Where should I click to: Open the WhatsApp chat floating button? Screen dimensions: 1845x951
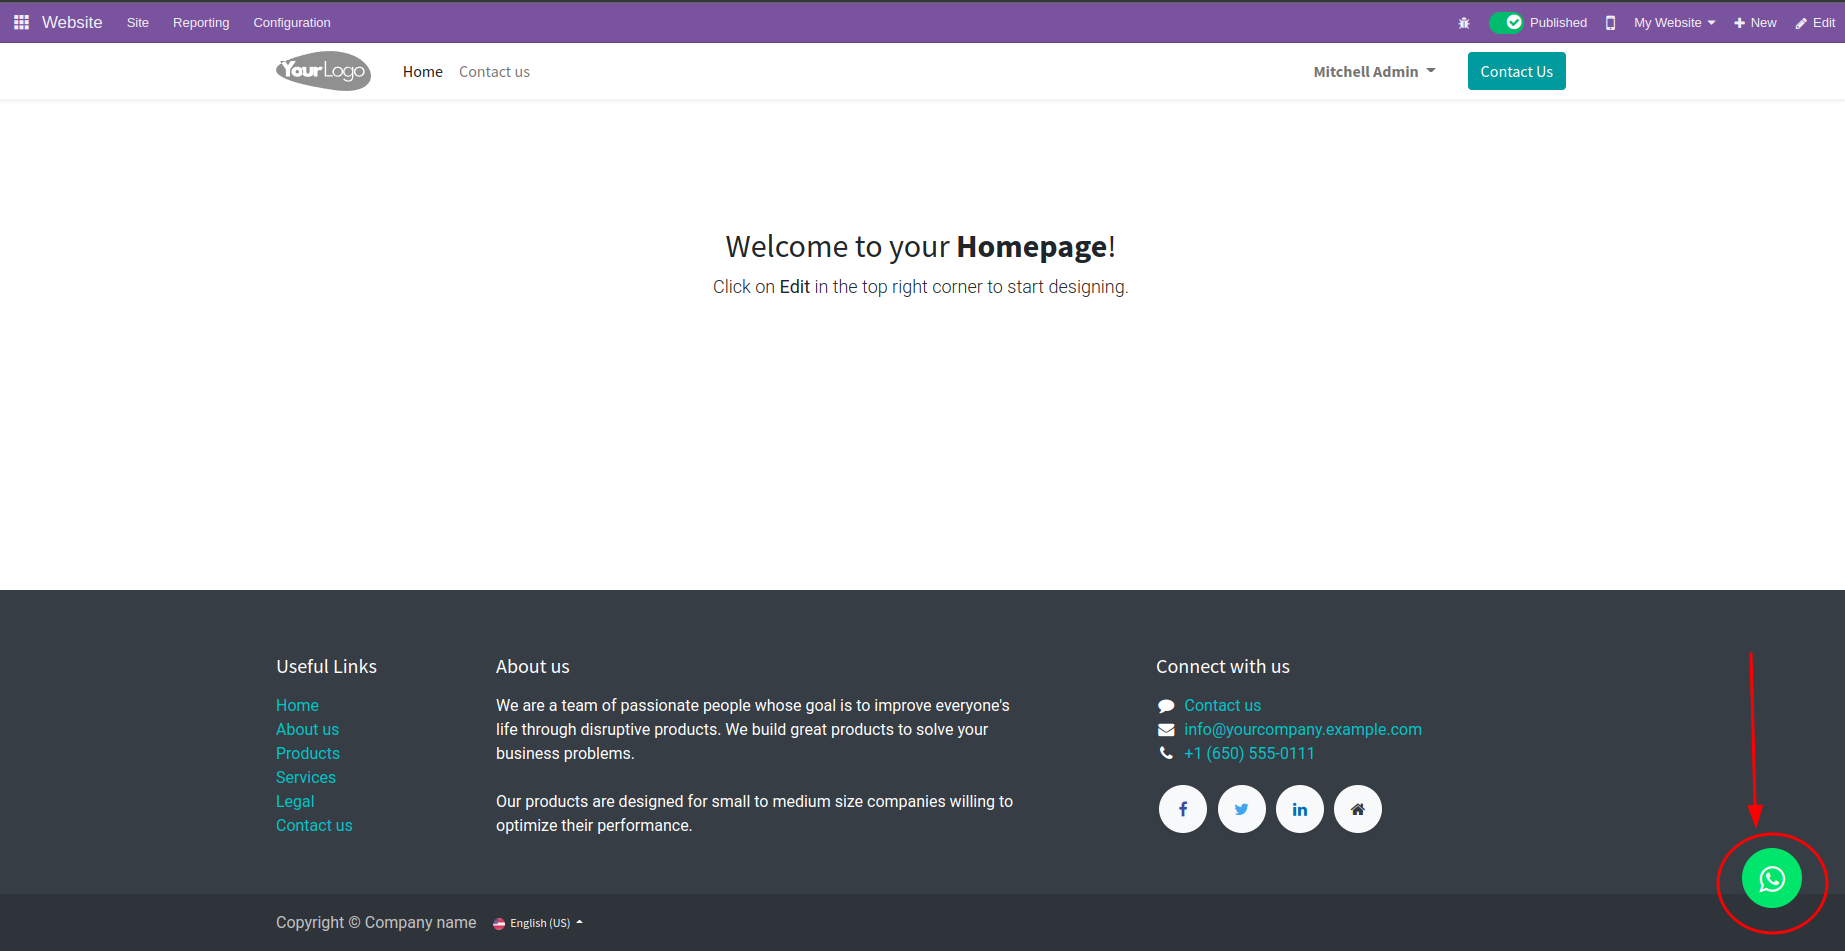coord(1772,878)
